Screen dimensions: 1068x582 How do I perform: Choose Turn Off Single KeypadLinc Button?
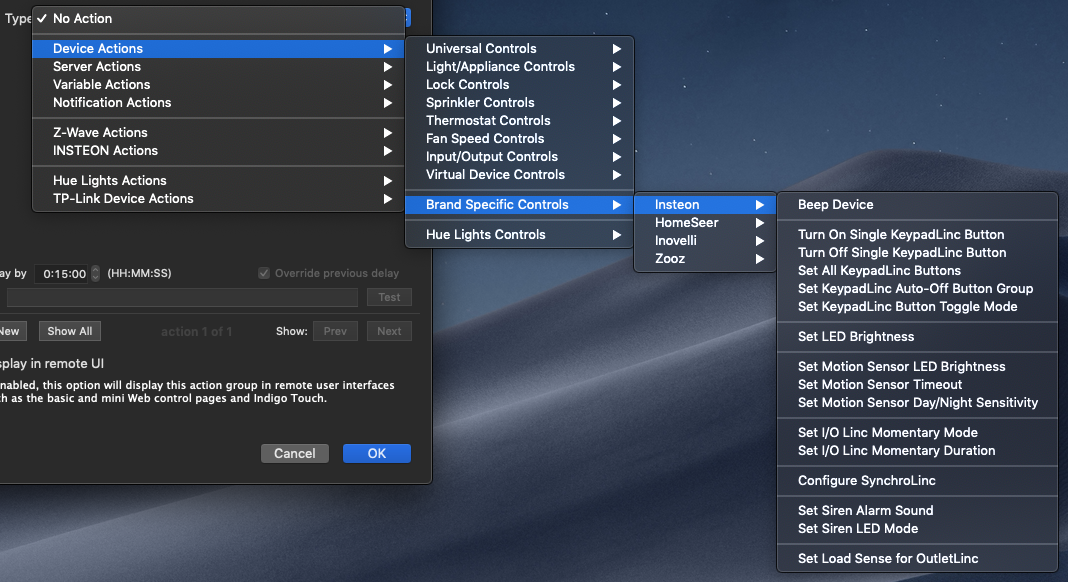(x=917, y=253)
